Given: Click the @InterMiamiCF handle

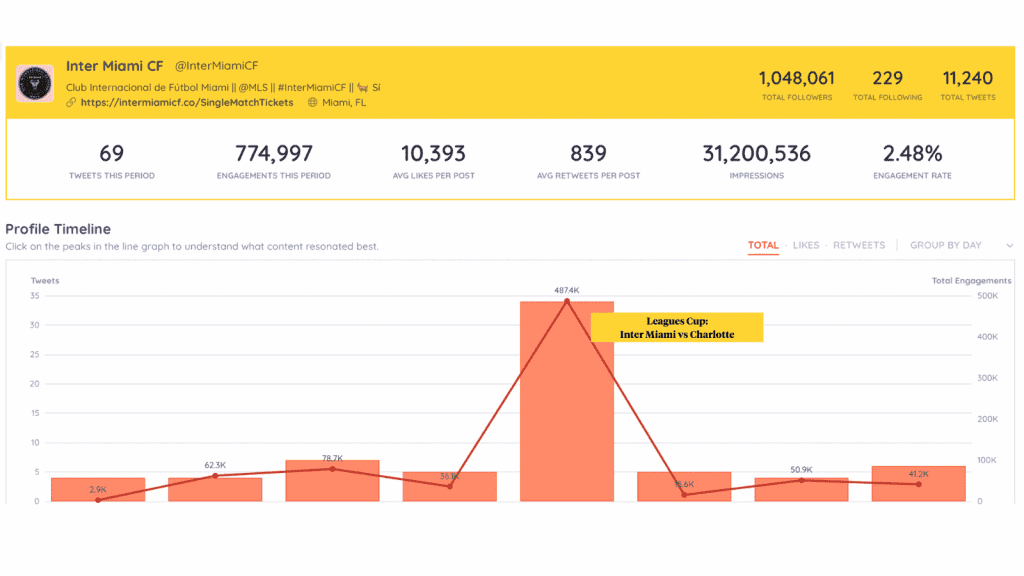Looking at the screenshot, I should (216, 66).
